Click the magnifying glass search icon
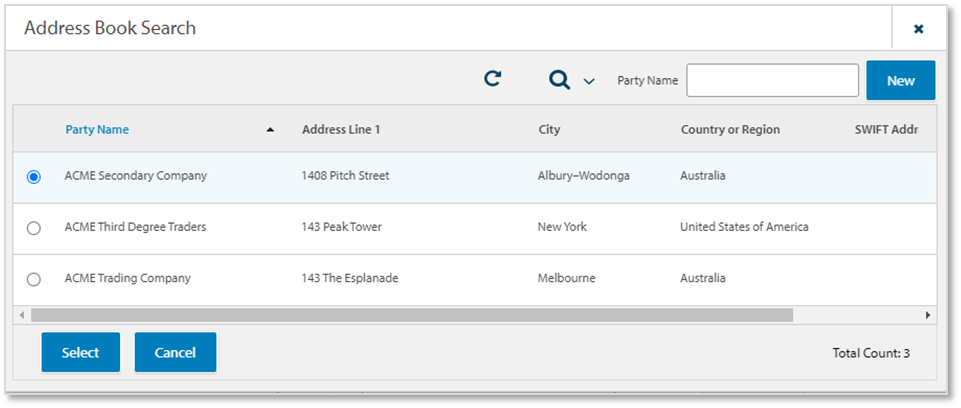Viewport: 961px width, 408px height. [x=559, y=80]
